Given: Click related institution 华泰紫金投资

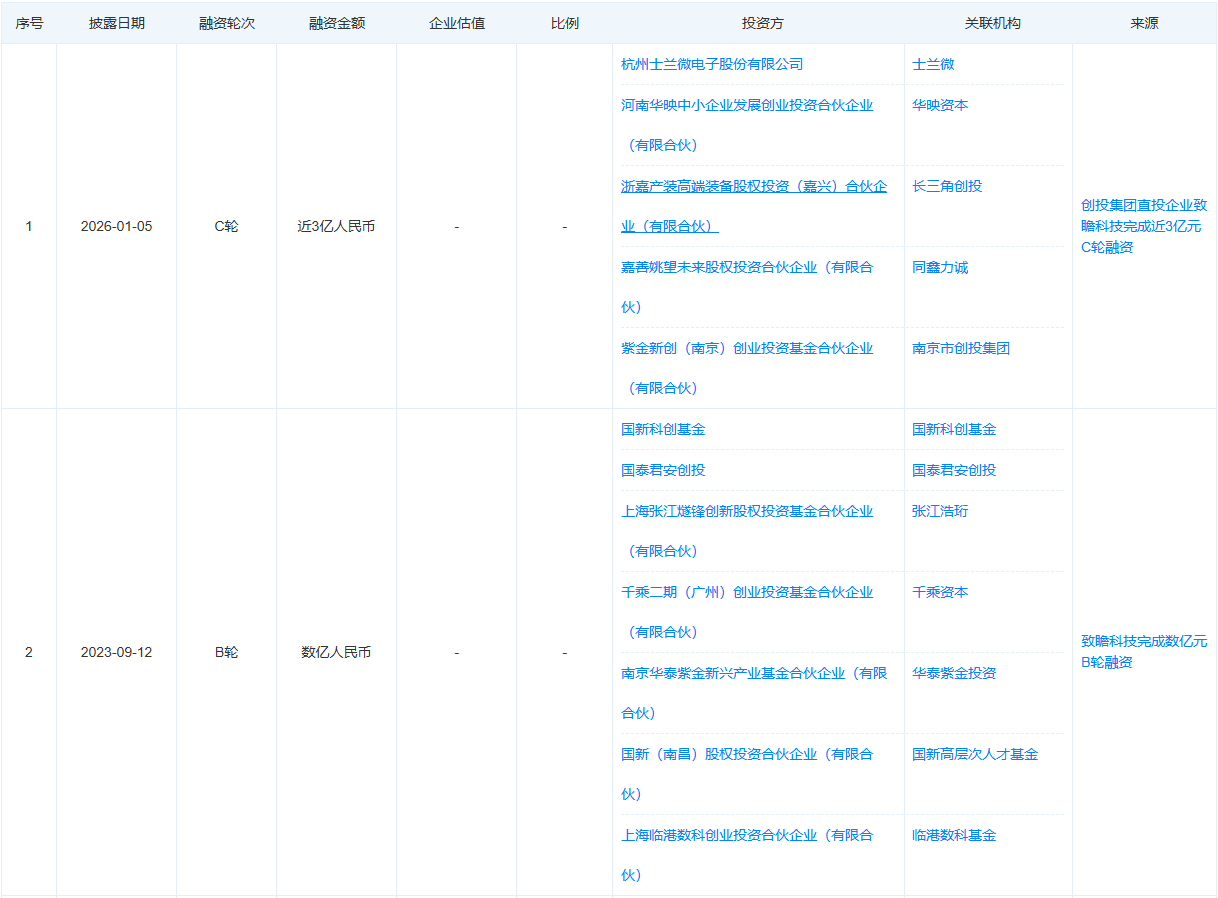Looking at the screenshot, I should click(954, 673).
